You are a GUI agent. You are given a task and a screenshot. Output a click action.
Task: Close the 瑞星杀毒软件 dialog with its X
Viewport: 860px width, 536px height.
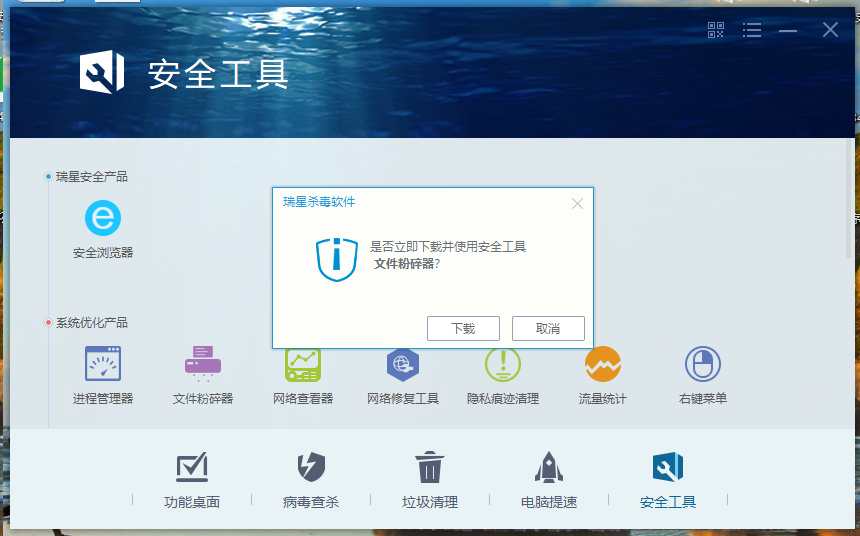pyautogui.click(x=577, y=204)
